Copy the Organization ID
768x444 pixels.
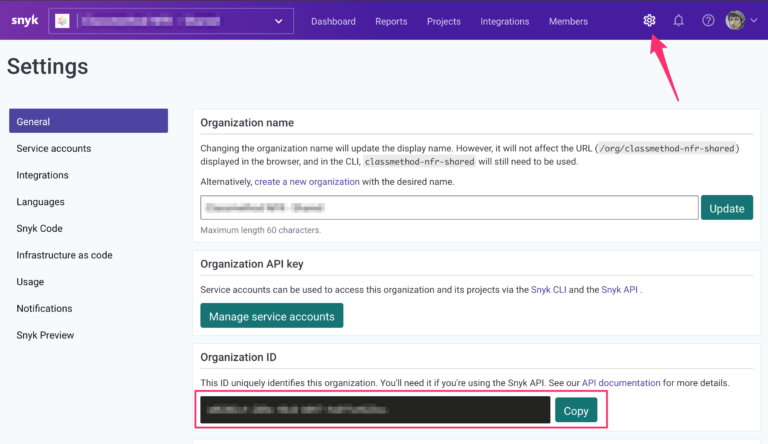(x=576, y=410)
